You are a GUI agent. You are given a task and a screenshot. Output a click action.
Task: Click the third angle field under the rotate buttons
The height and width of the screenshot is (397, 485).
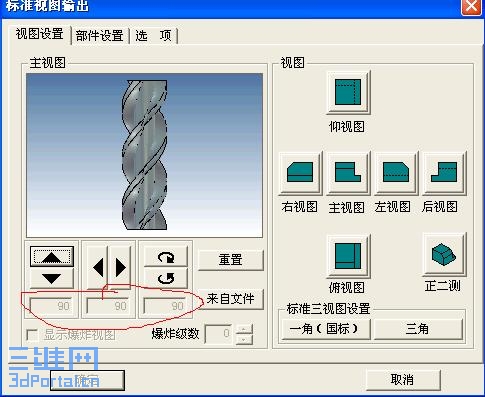165,306
